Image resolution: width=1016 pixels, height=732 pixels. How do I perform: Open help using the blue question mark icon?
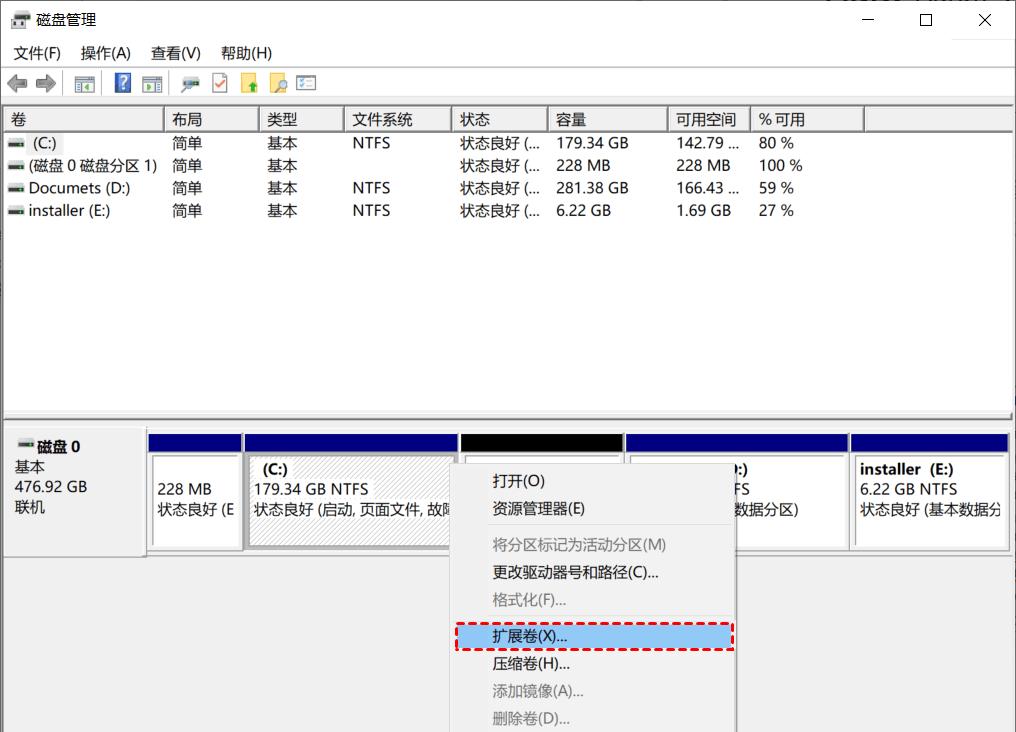tap(121, 83)
